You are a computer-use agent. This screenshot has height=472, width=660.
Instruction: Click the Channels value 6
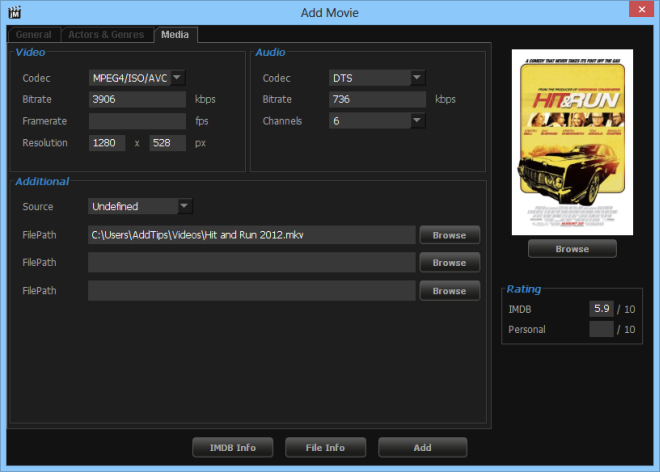(x=369, y=121)
